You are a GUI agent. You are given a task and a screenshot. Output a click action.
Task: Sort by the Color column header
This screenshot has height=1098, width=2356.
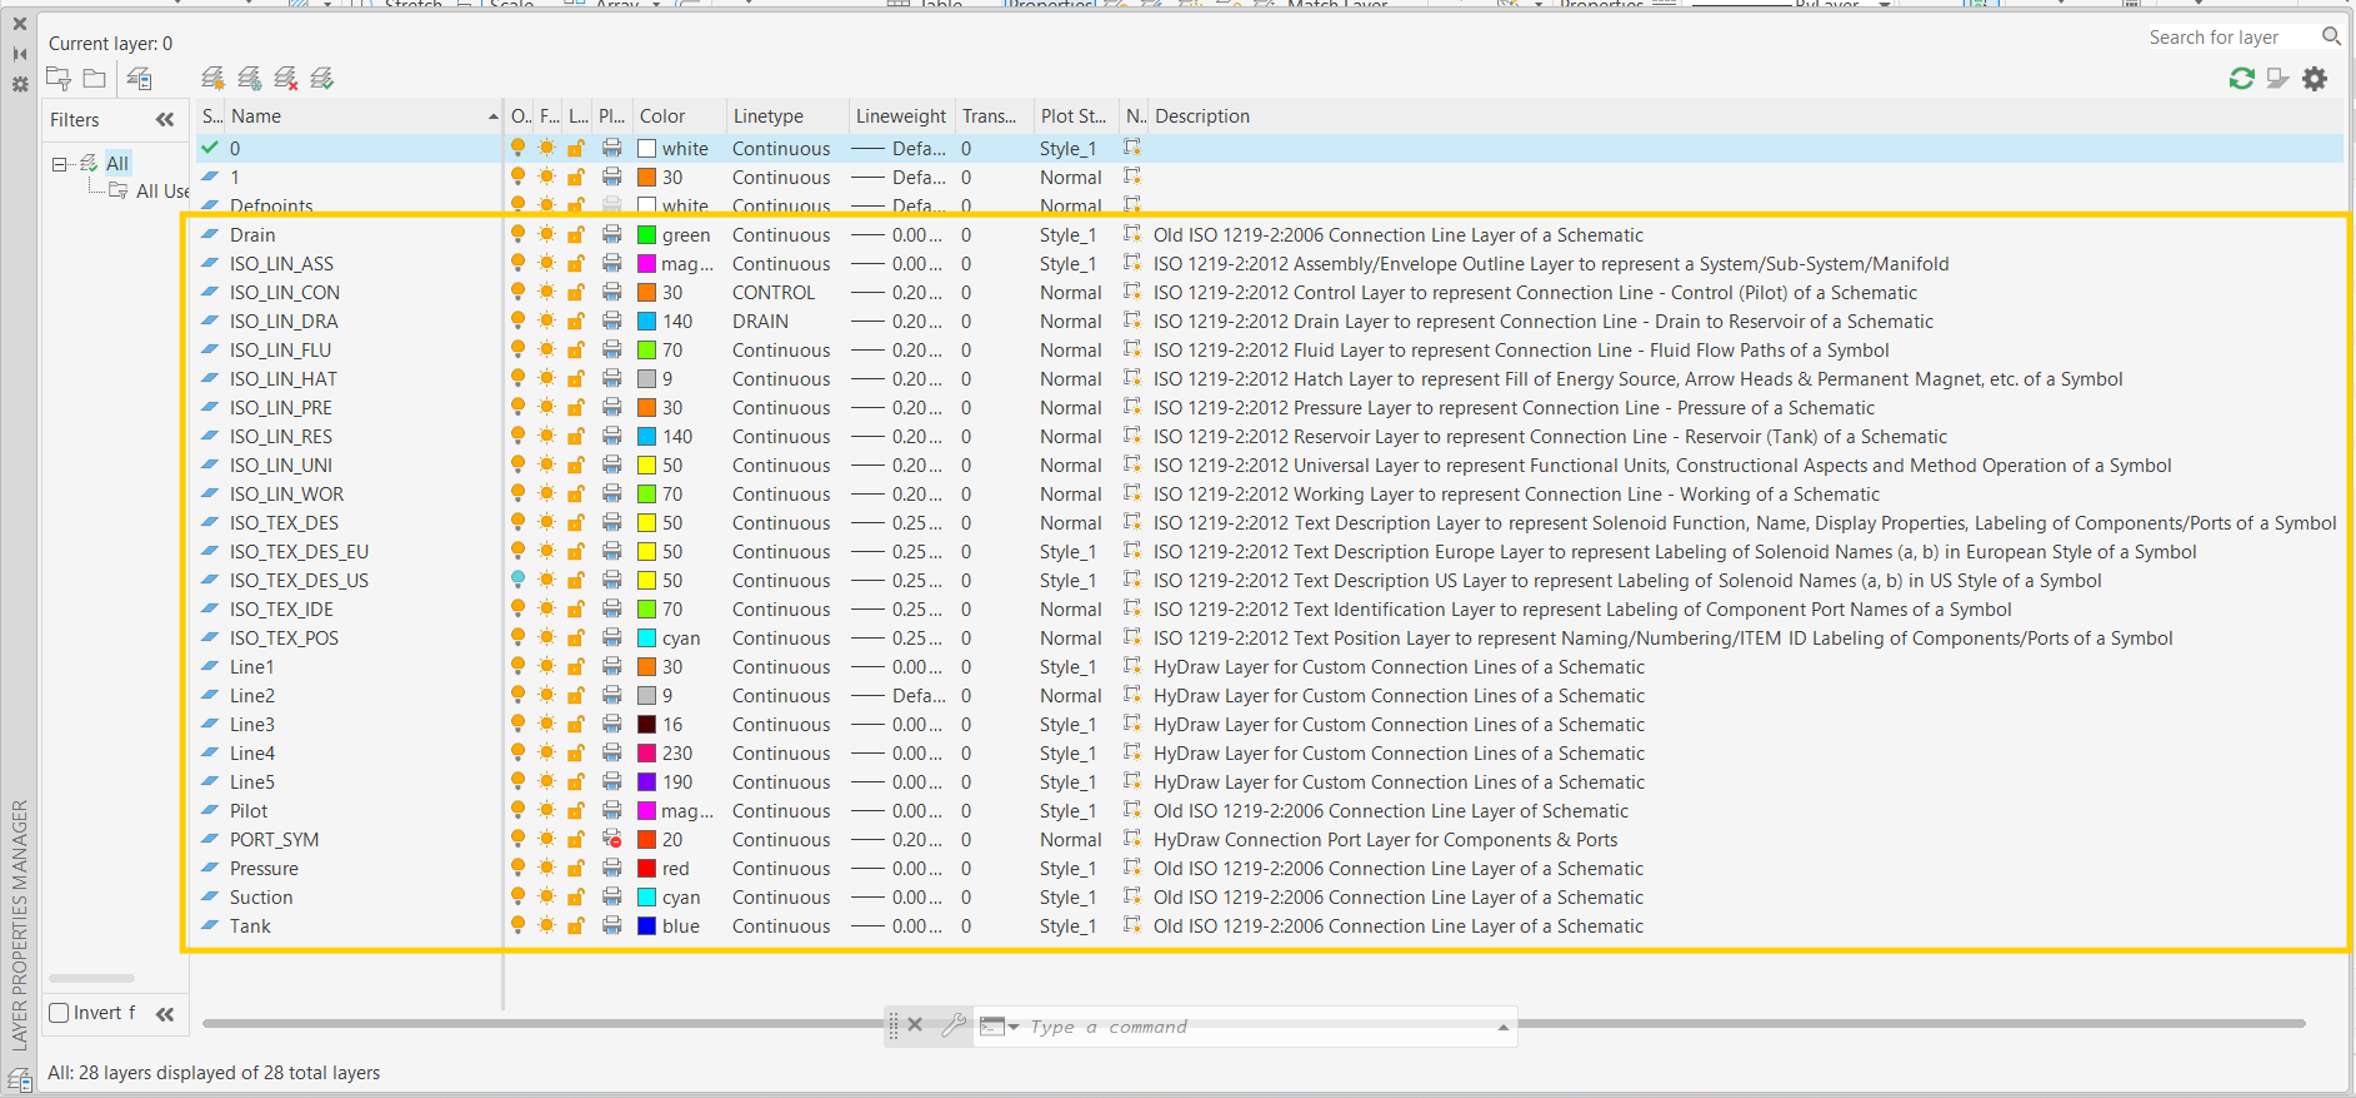point(662,116)
